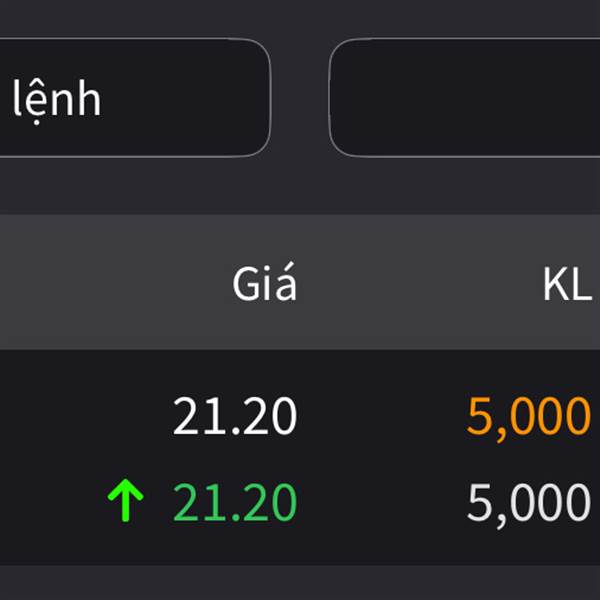Sort by the KL column header
This screenshot has width=600, height=600.
[x=567, y=284]
